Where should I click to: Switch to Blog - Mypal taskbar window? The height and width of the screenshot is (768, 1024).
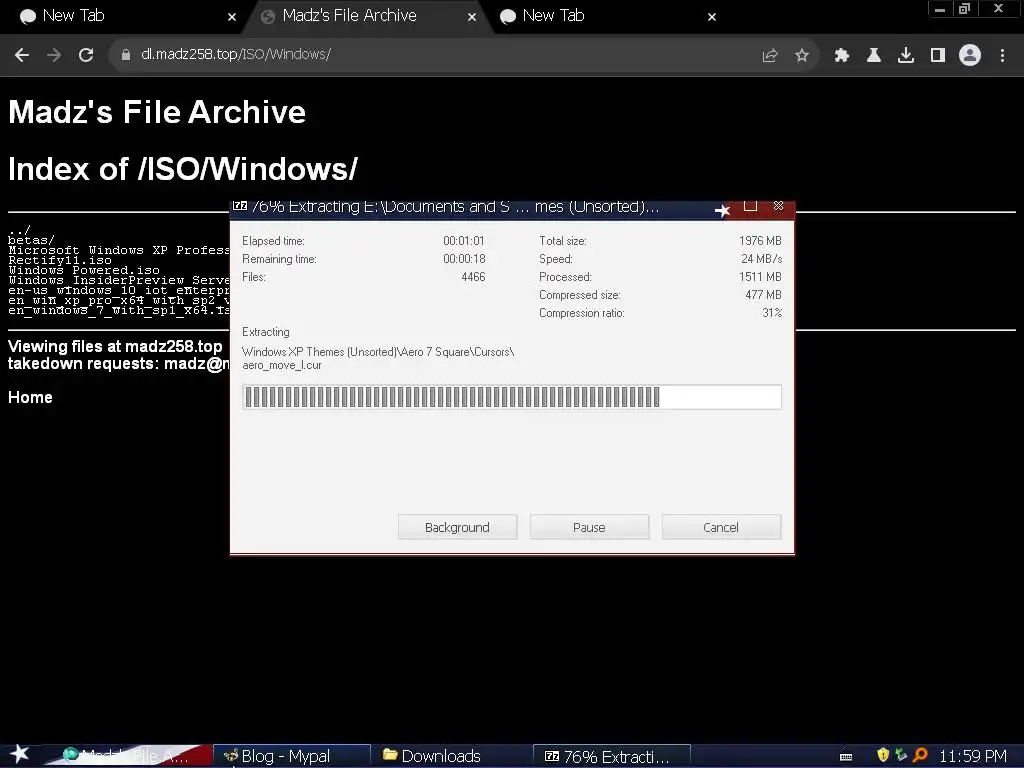(x=292, y=756)
